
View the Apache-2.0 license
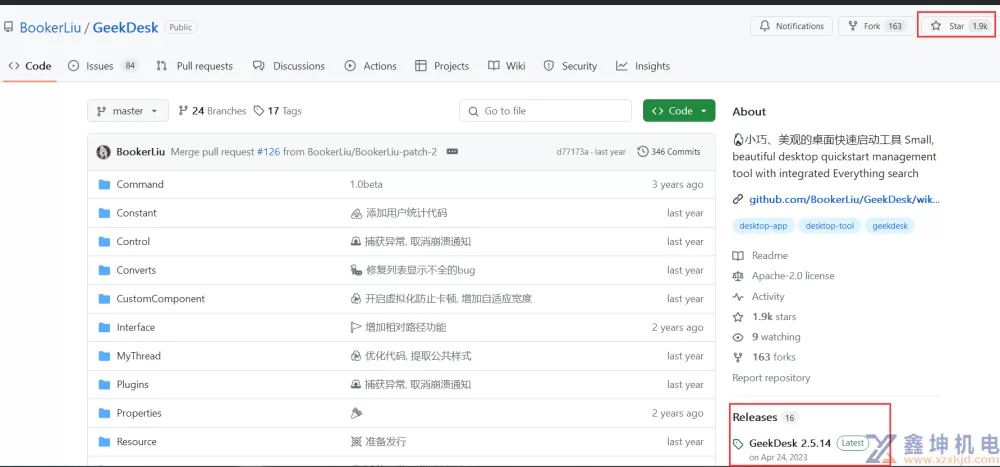[x=783, y=276]
